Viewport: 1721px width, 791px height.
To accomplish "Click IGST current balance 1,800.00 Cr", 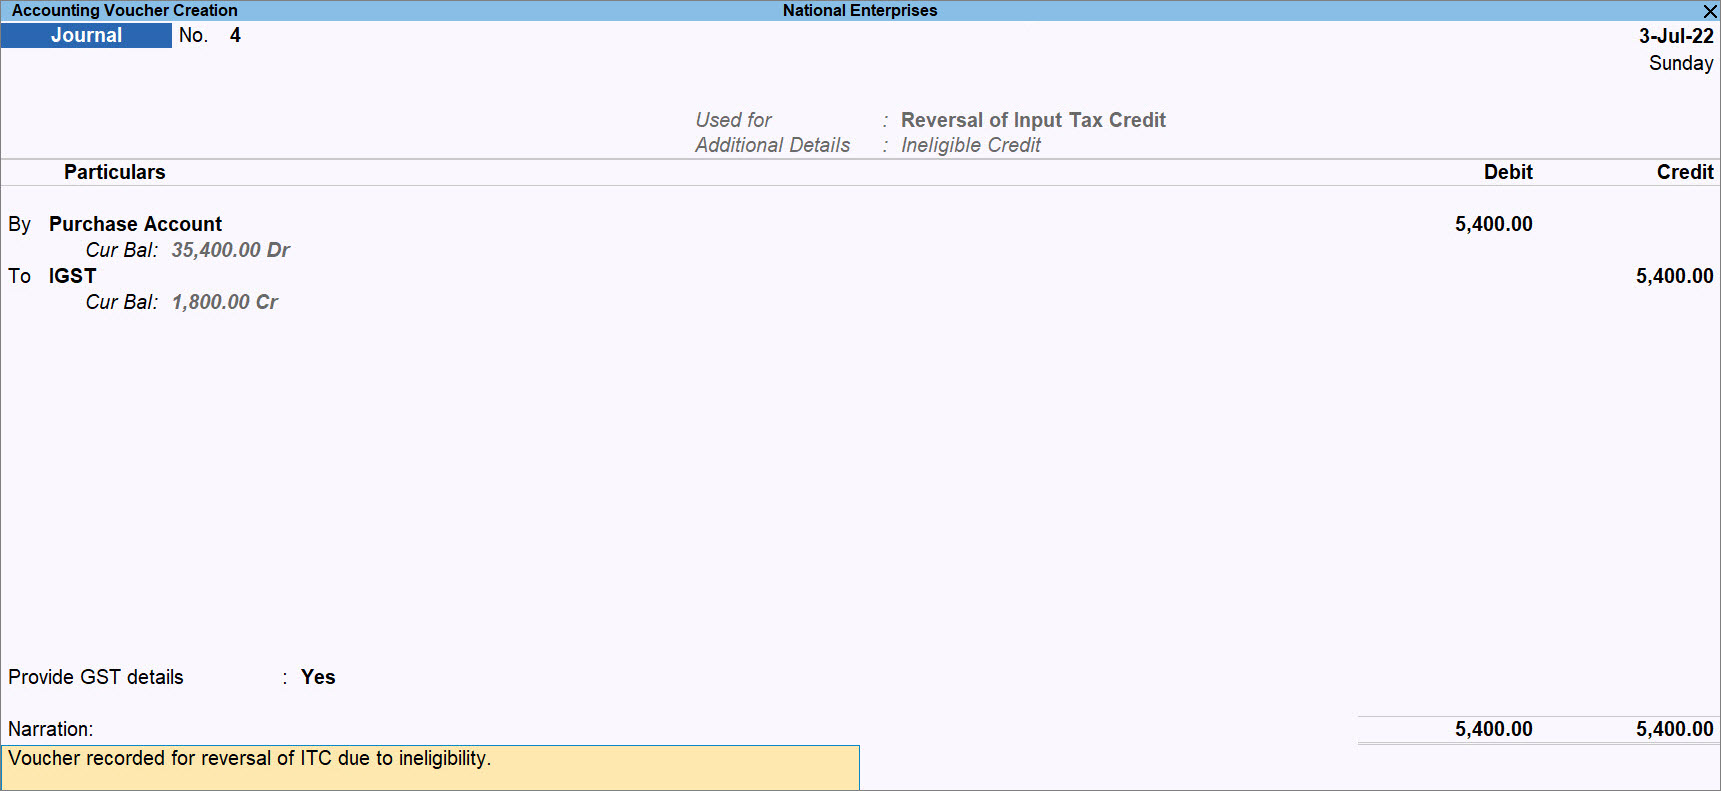I will (225, 302).
